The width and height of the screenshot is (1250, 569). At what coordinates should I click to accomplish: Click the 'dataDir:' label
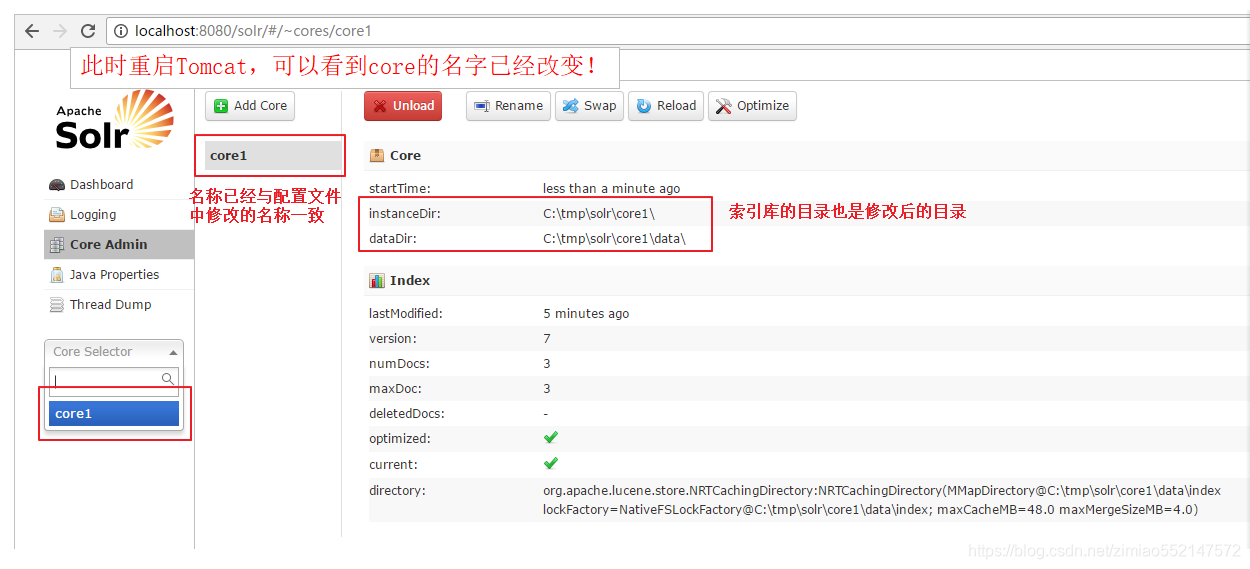[x=393, y=239]
